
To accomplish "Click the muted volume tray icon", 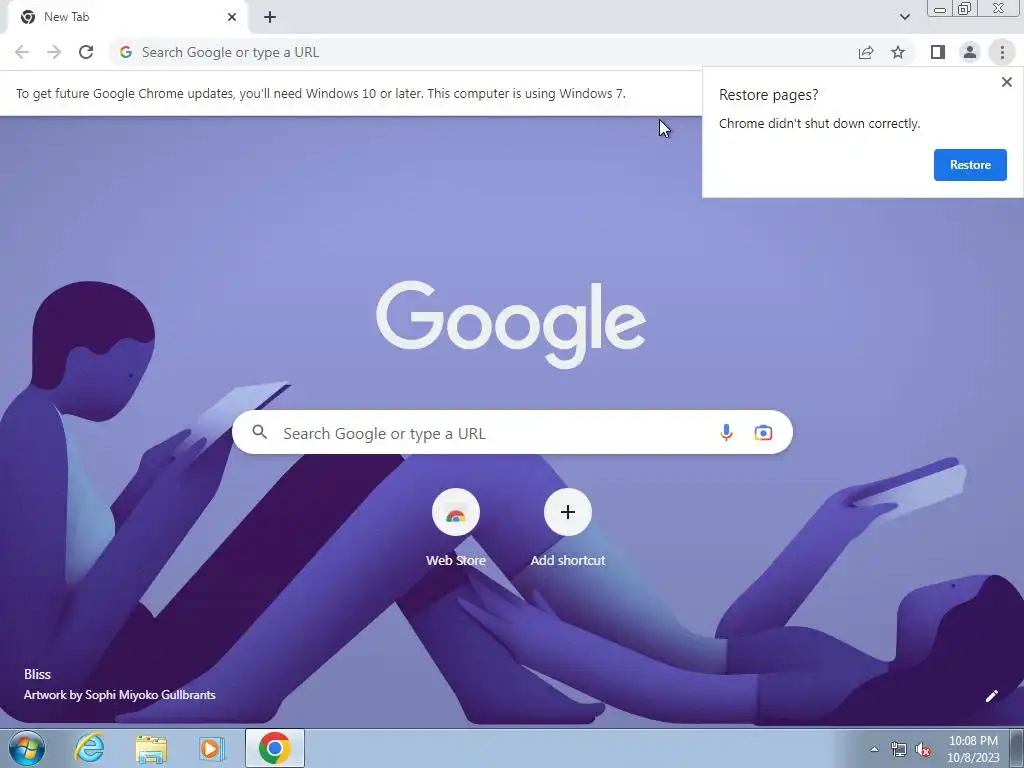I will (x=923, y=750).
